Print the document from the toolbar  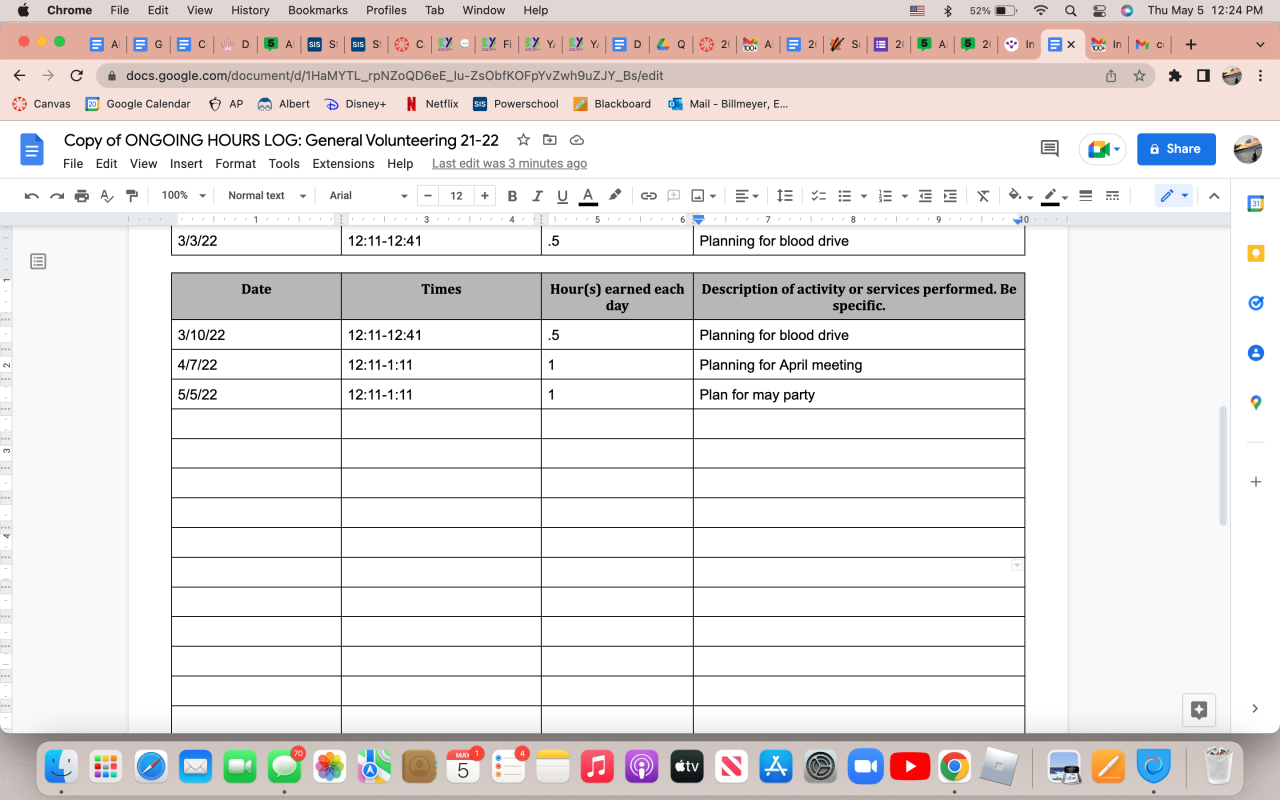[82, 196]
